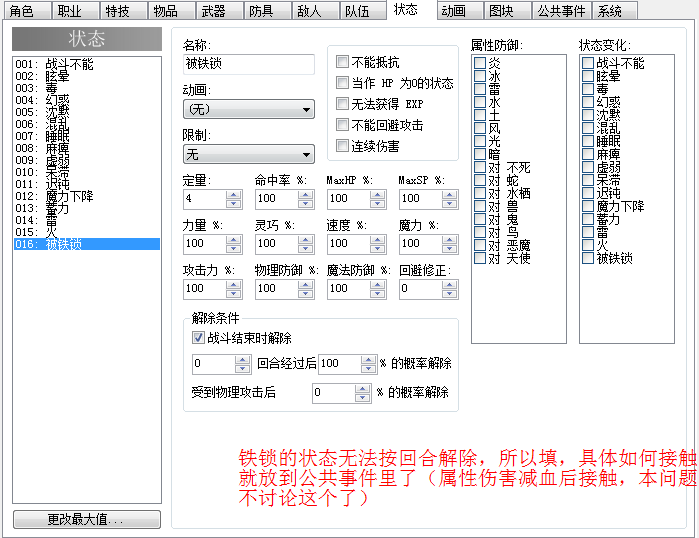Click the 回合经过后 turn count spinner
The height and width of the screenshot is (538, 699).
click(243, 364)
